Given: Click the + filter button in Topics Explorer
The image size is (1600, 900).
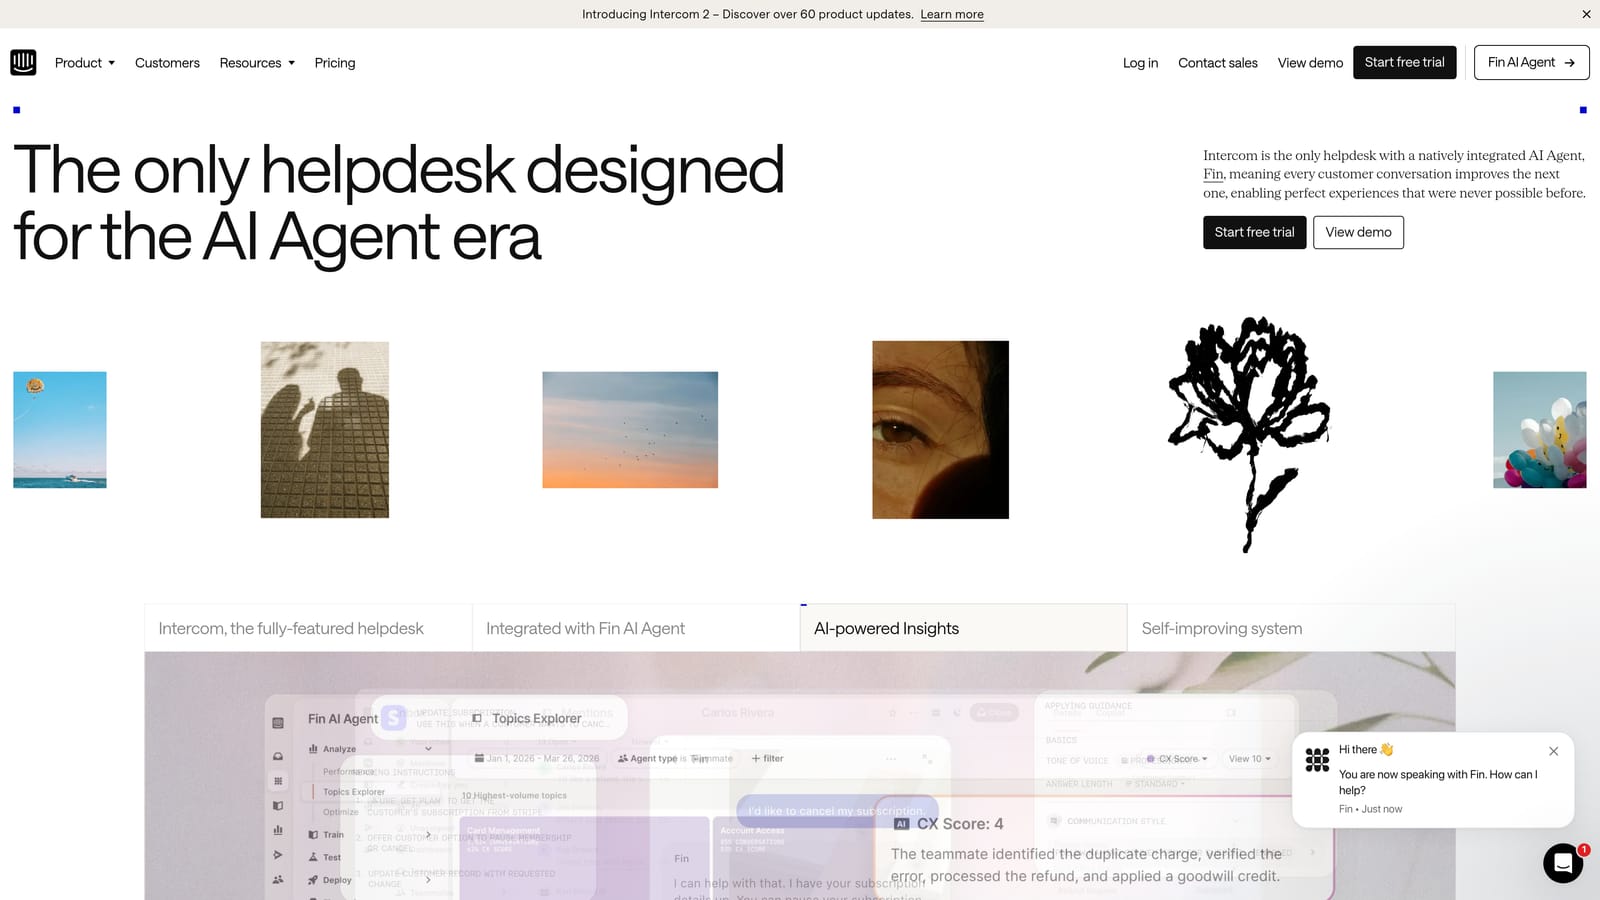Looking at the screenshot, I should tap(767, 759).
